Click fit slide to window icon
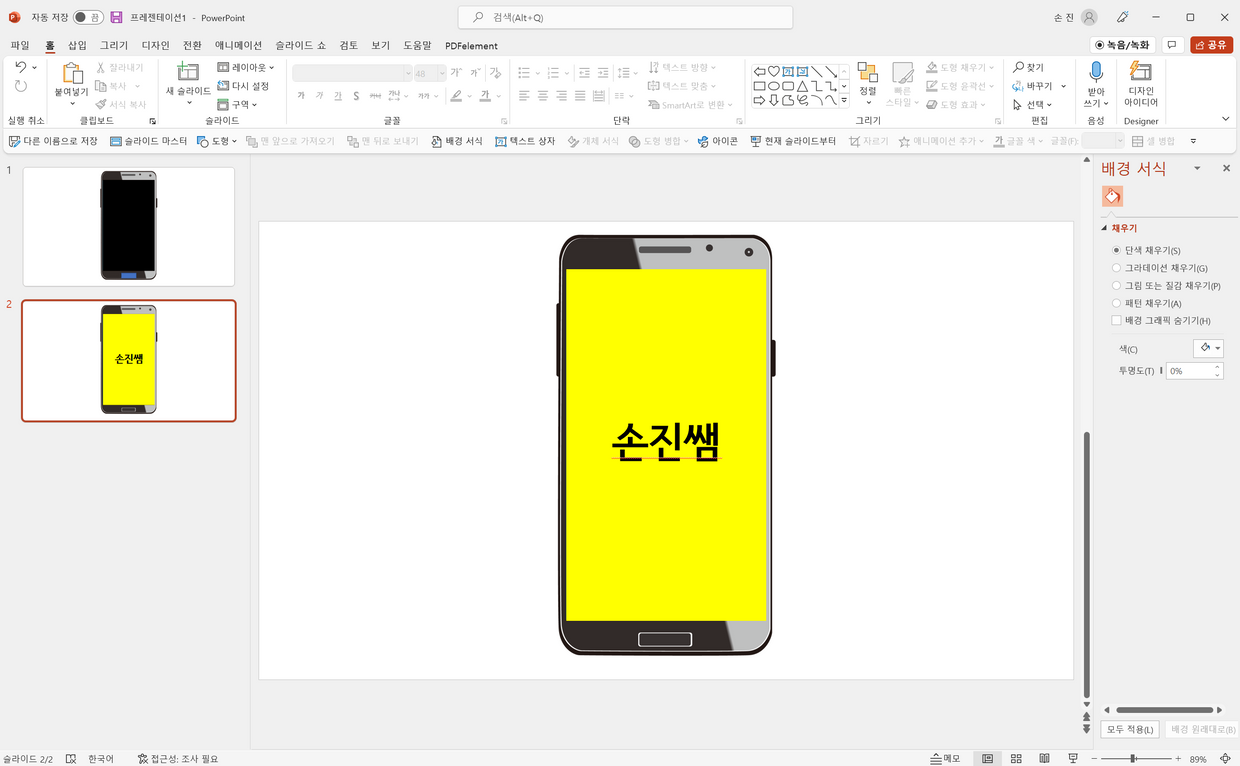The image size is (1240, 766). [1225, 759]
